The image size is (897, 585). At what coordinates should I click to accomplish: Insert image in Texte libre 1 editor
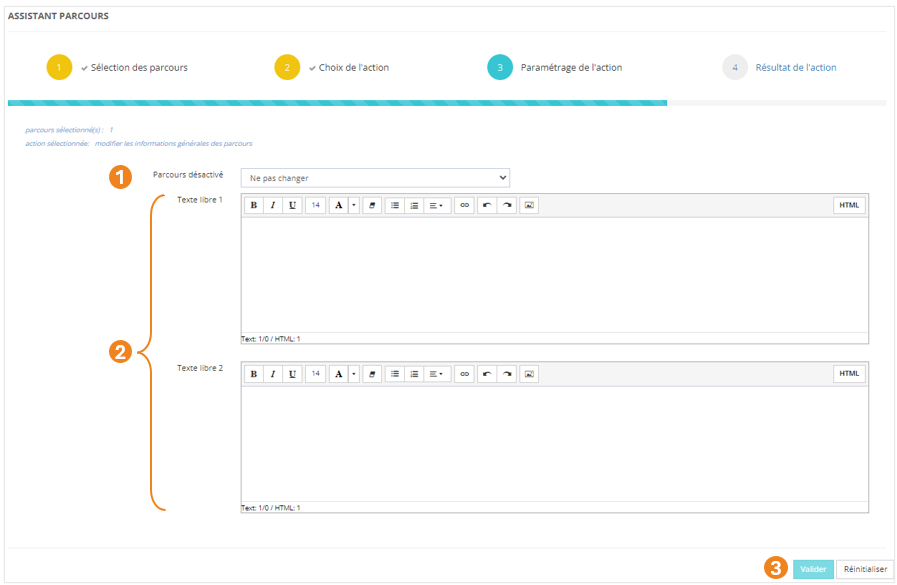(530, 205)
